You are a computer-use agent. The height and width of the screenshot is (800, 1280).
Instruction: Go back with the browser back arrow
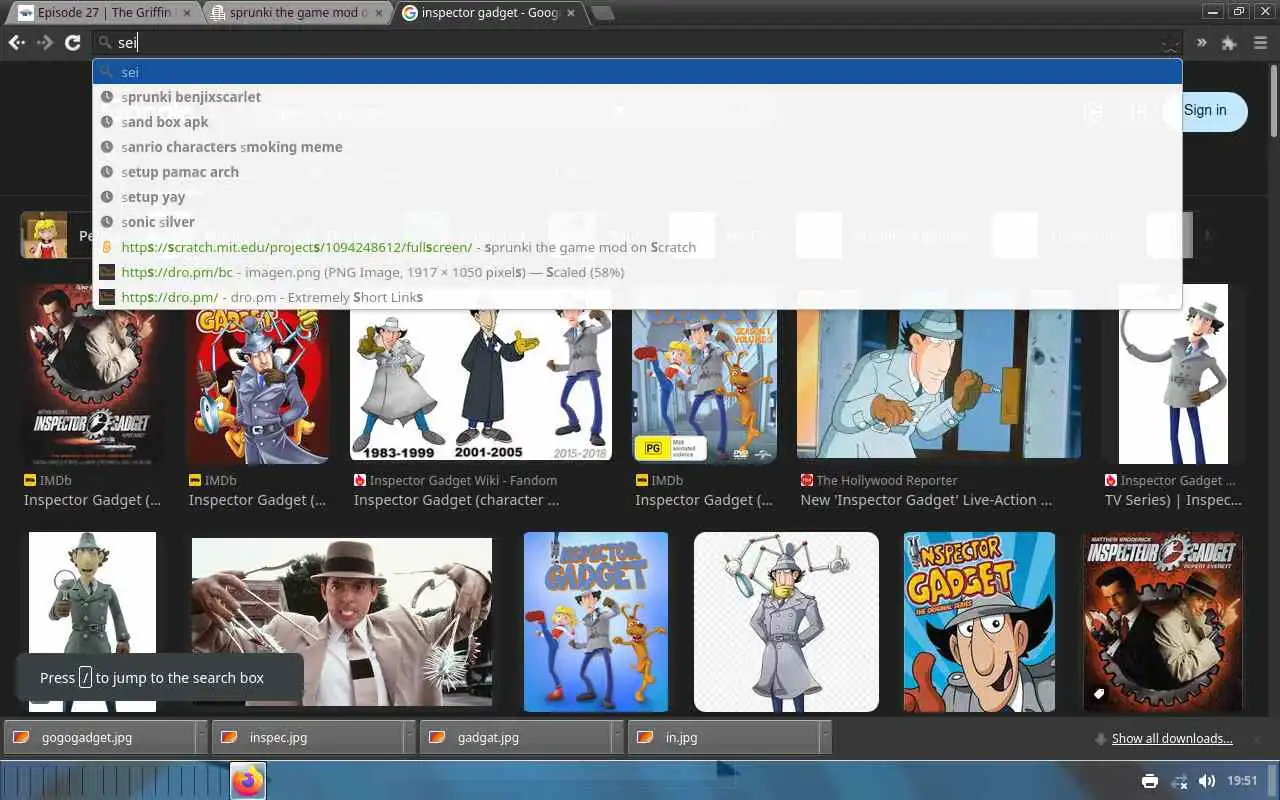tap(16, 43)
